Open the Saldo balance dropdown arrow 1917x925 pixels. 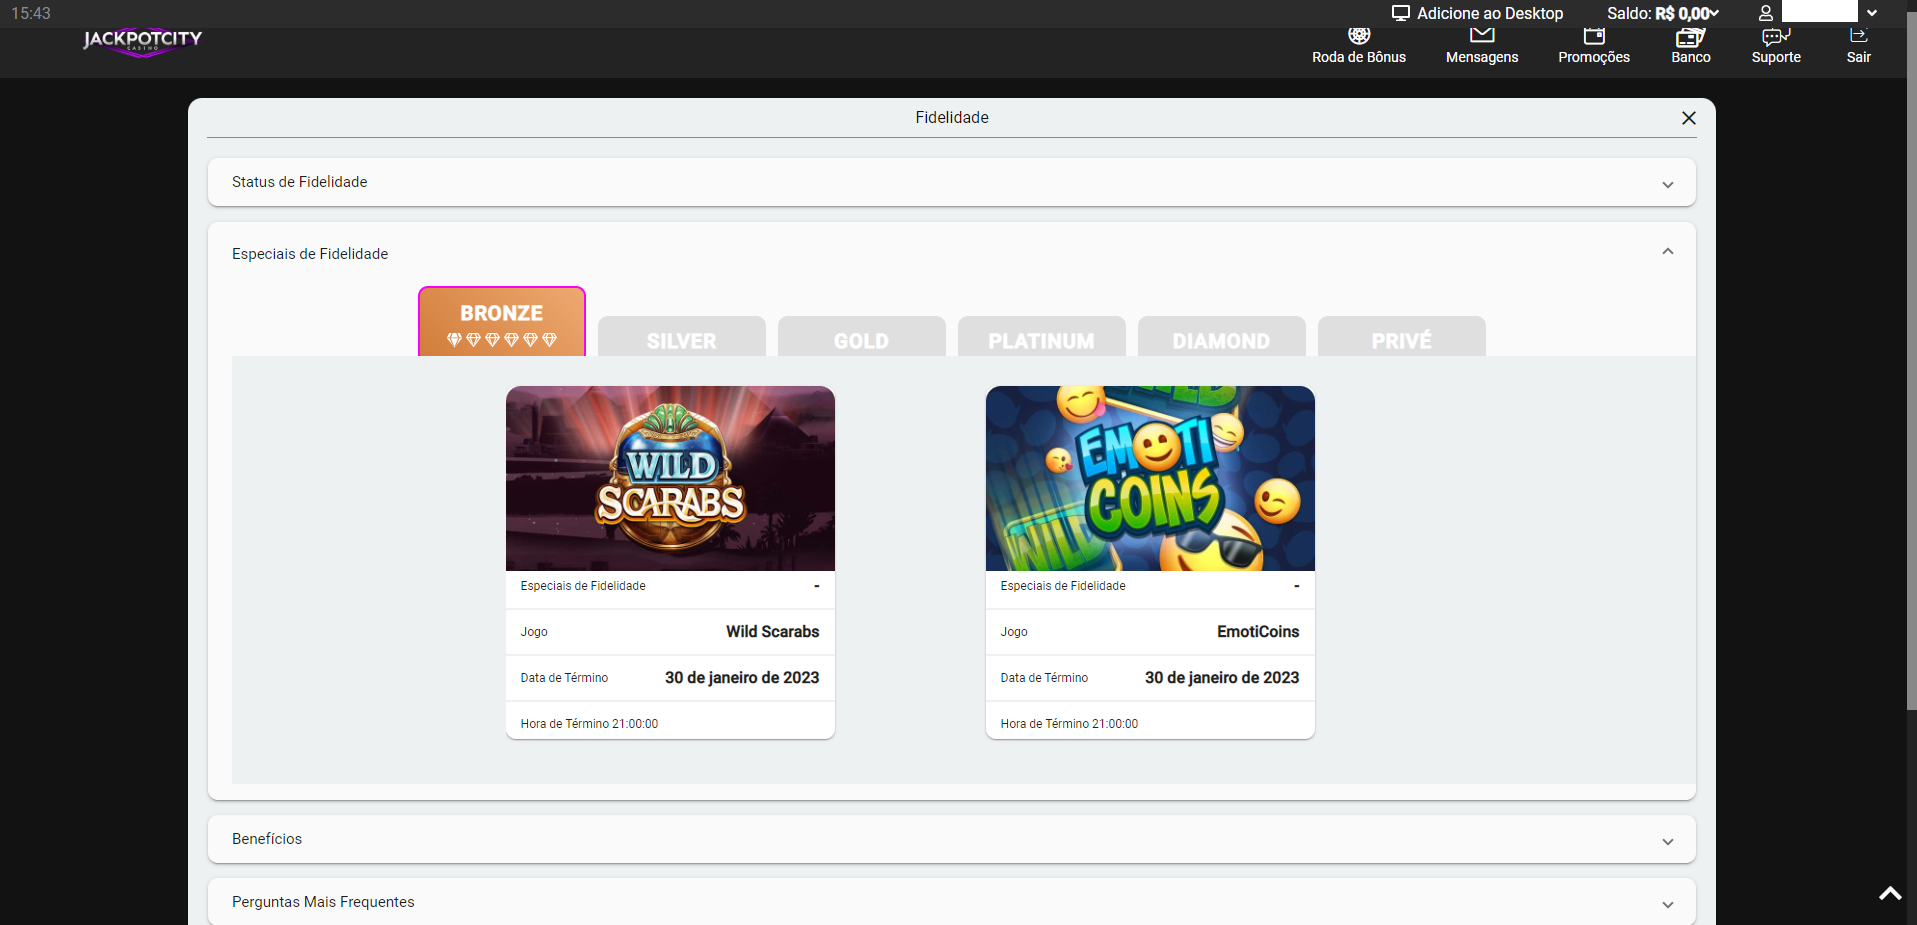point(1714,13)
